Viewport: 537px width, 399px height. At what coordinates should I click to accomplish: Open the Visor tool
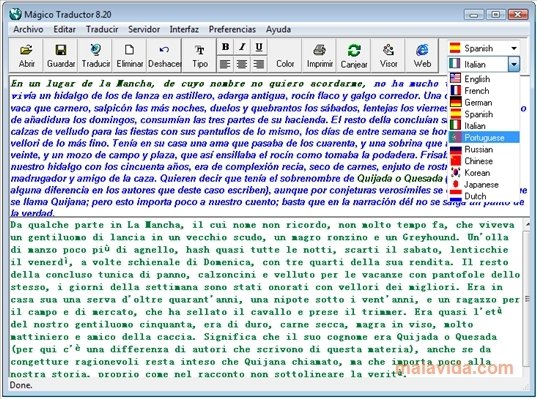(388, 55)
